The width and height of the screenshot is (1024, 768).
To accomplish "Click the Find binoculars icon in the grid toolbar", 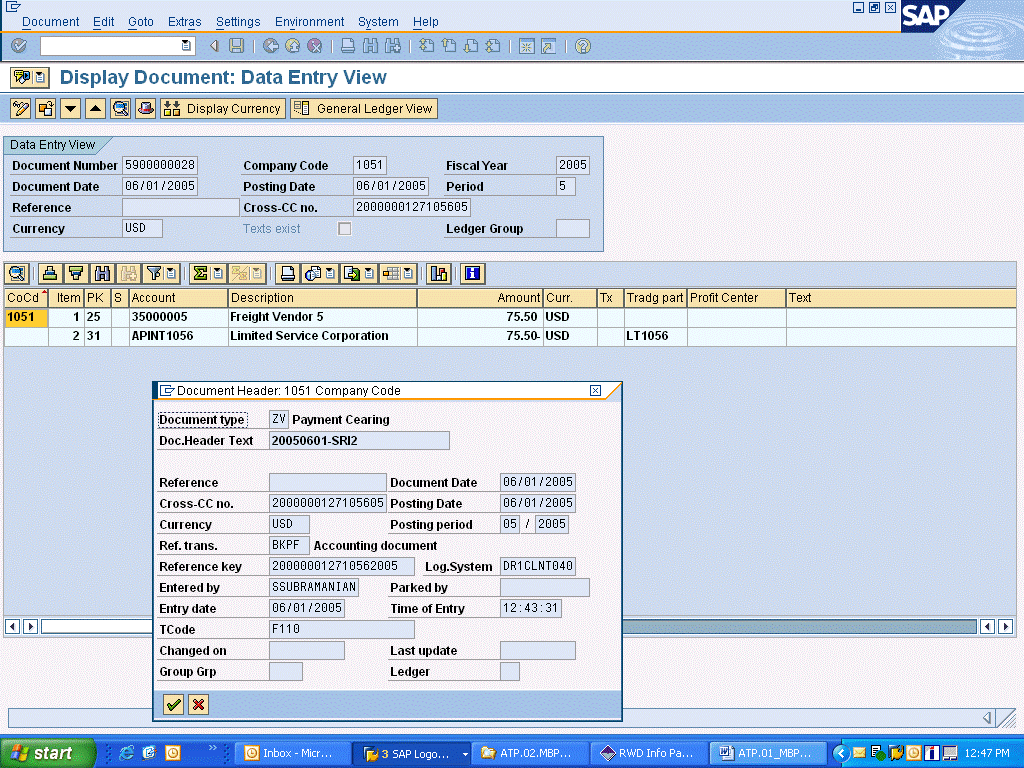I will (102, 274).
